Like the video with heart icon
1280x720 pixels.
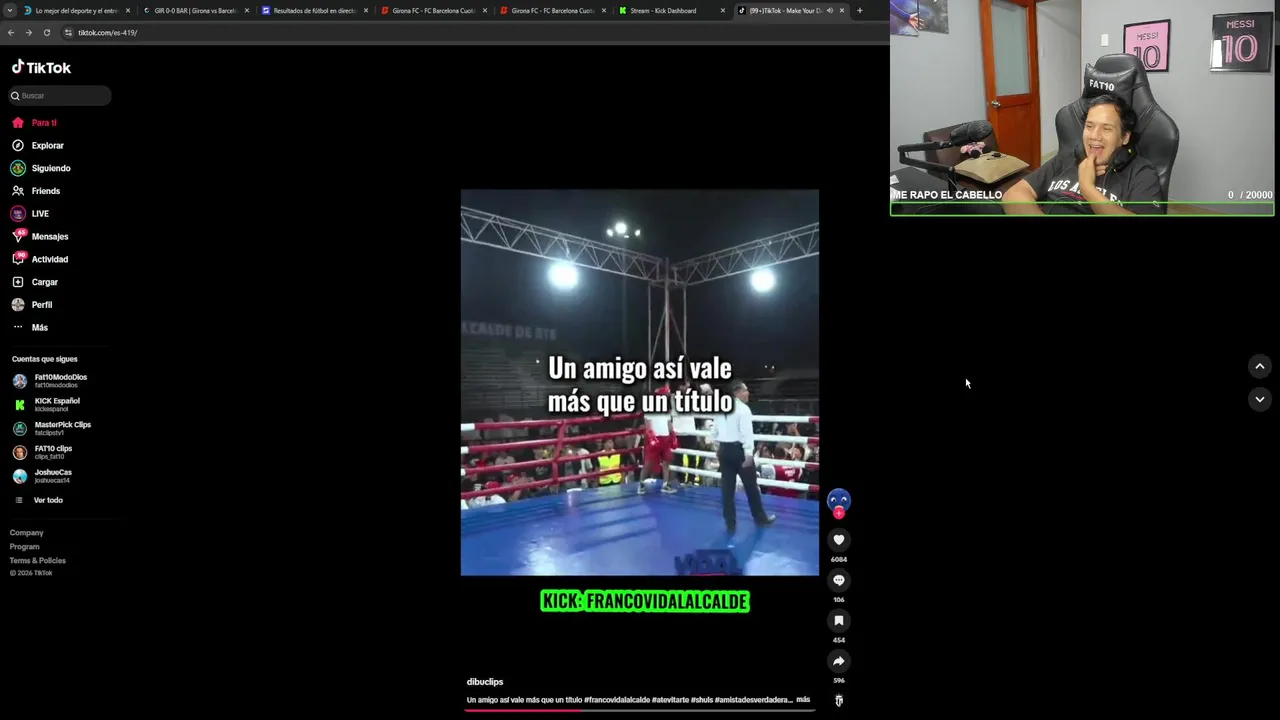(839, 540)
